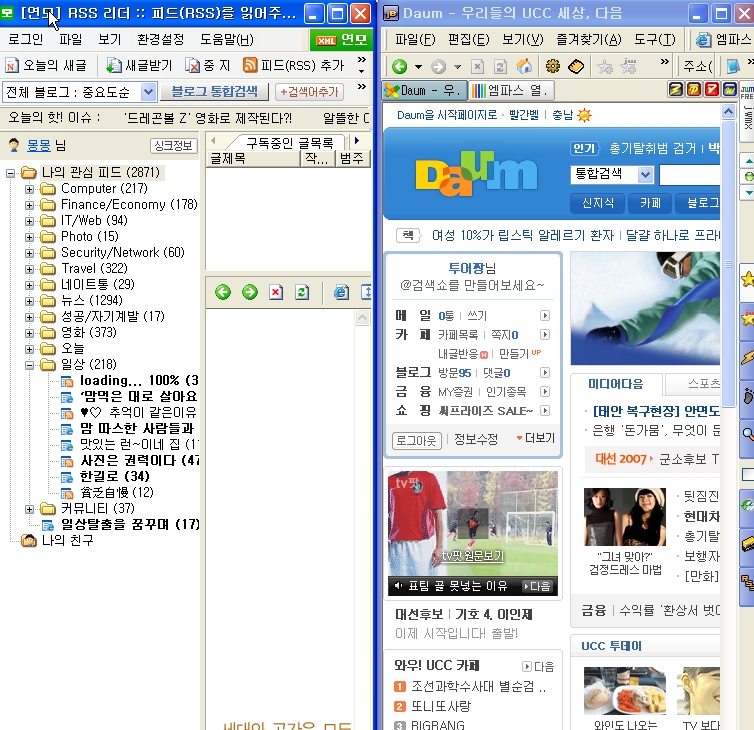754x730 pixels.
Task: Click 중지 stop toolbar button
Action: tap(209, 65)
